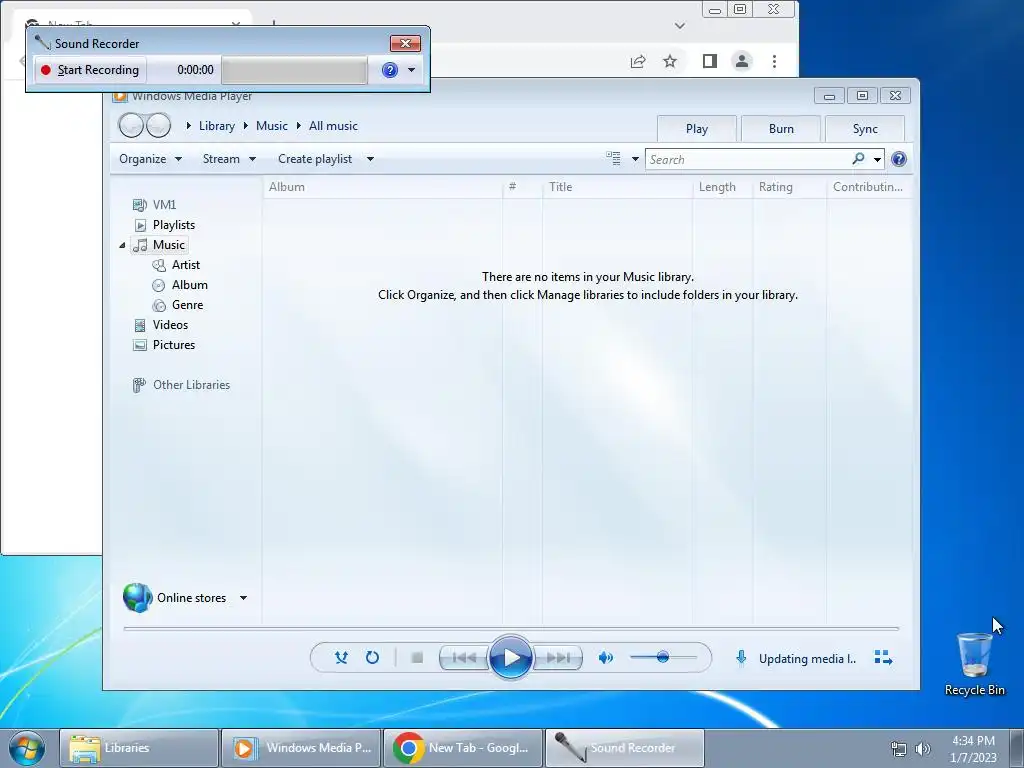Select VM1 library in navigation pane

(x=155, y=204)
